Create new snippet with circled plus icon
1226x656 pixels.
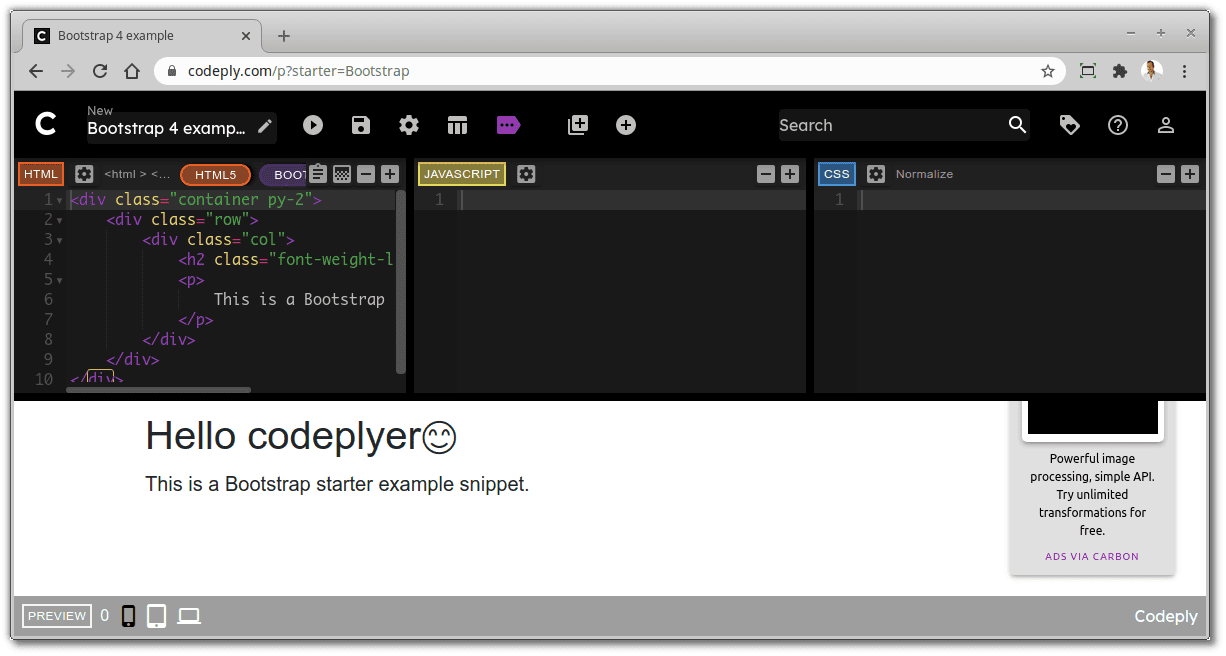point(626,125)
